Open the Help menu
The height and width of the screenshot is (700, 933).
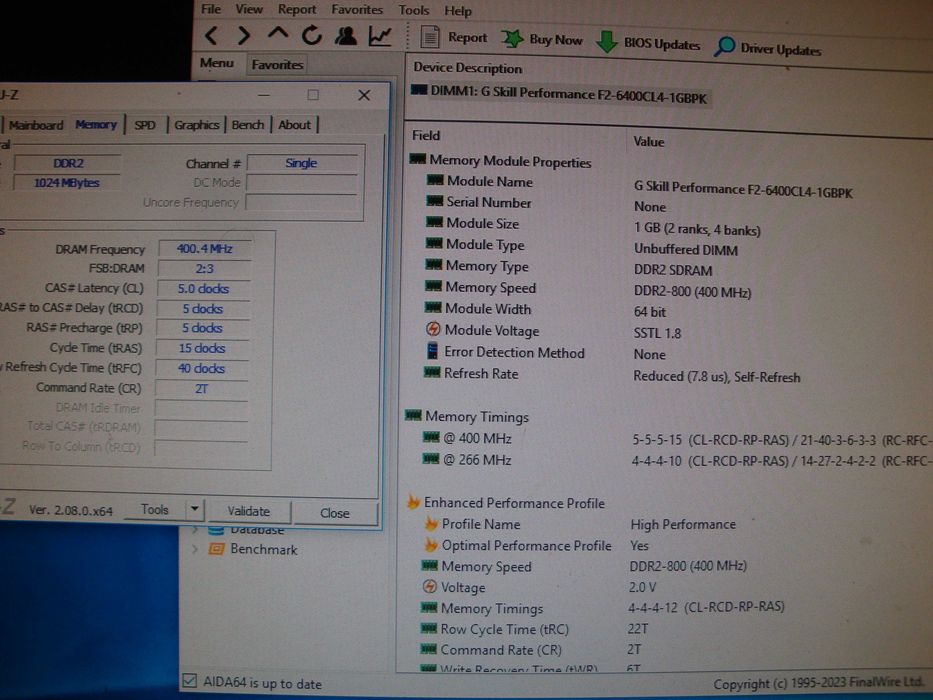pos(458,11)
